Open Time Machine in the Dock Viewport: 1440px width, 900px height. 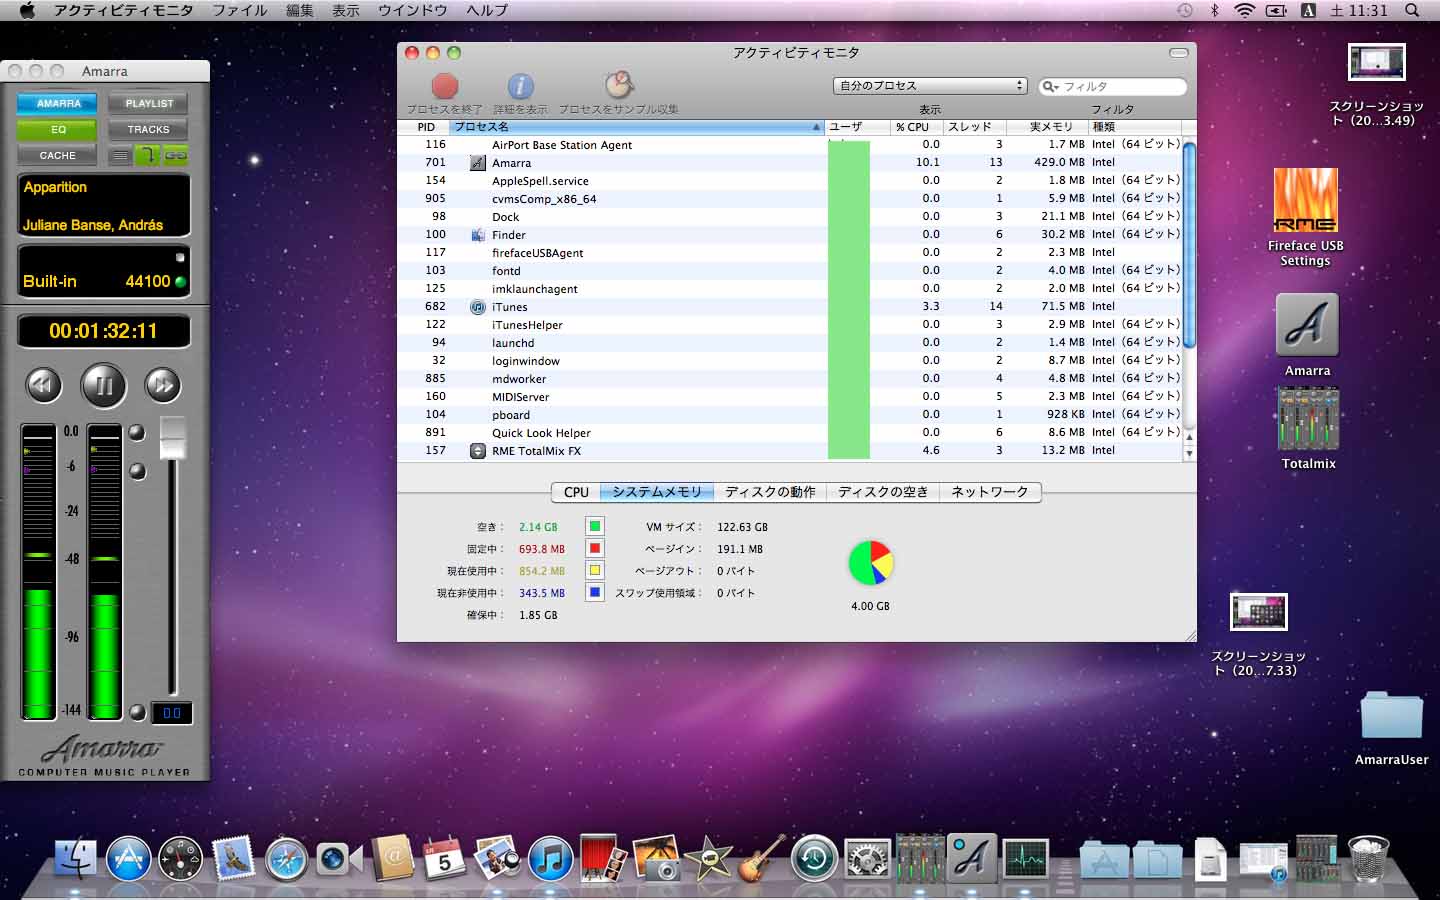point(814,858)
